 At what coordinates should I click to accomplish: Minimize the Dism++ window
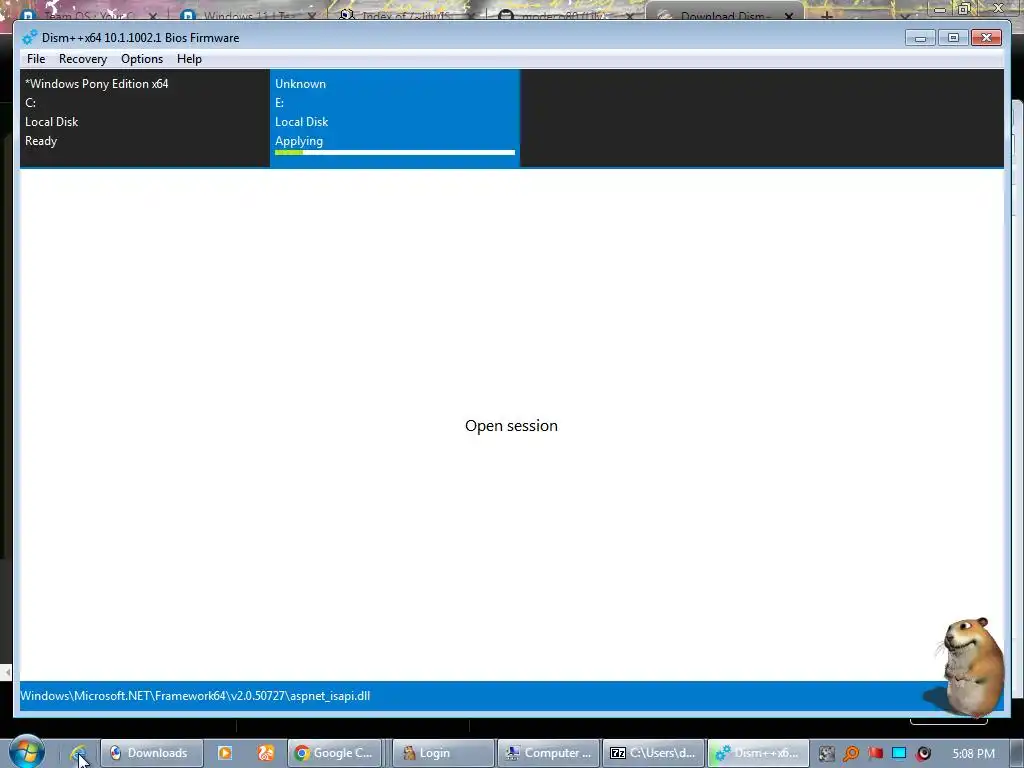coord(921,38)
